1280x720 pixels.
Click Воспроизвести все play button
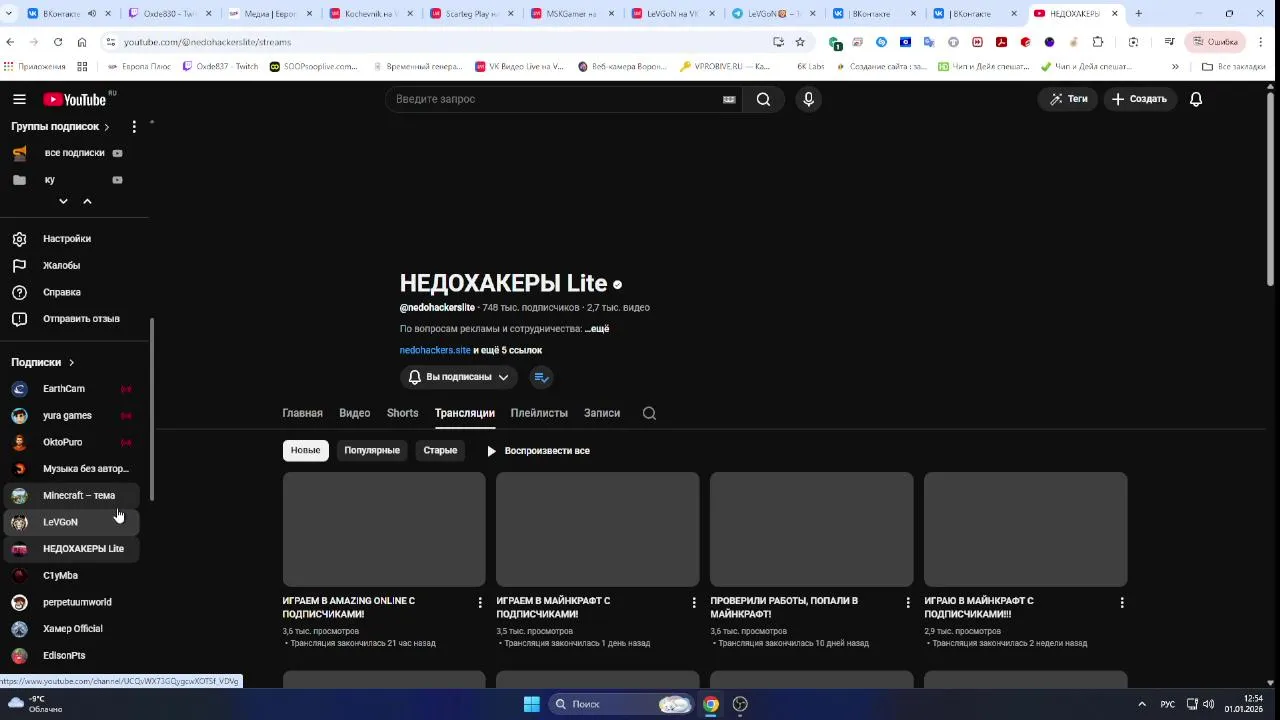click(x=538, y=451)
